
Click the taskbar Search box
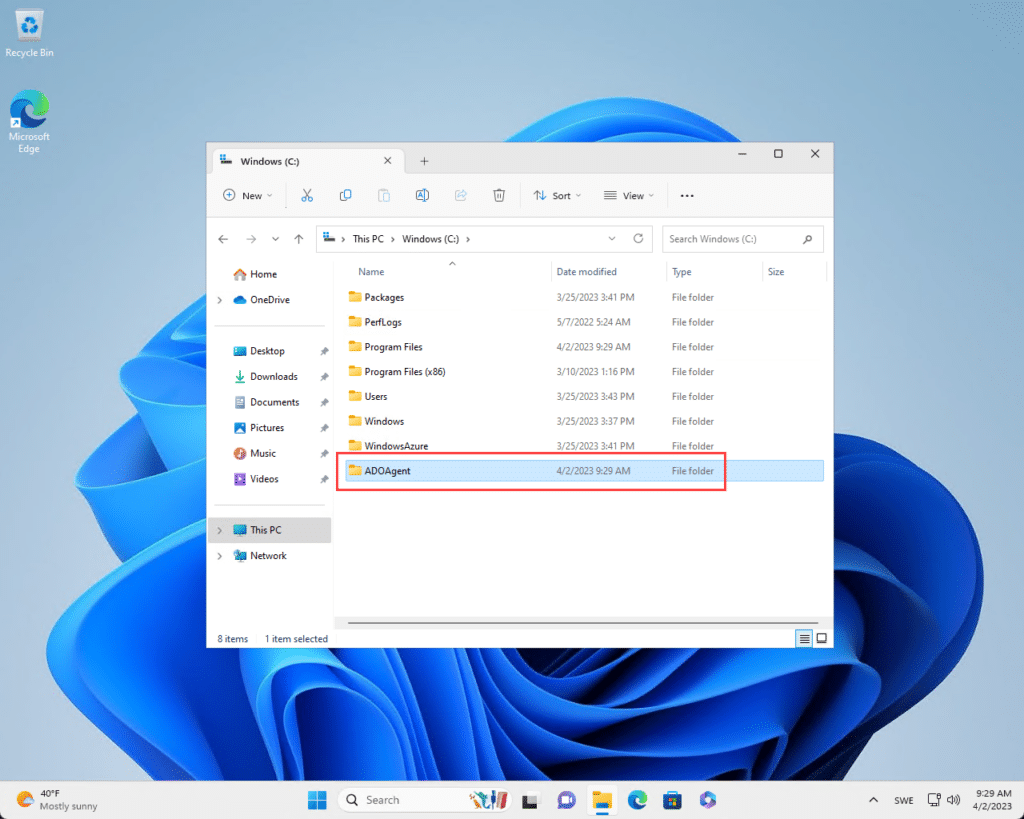tap(425, 799)
